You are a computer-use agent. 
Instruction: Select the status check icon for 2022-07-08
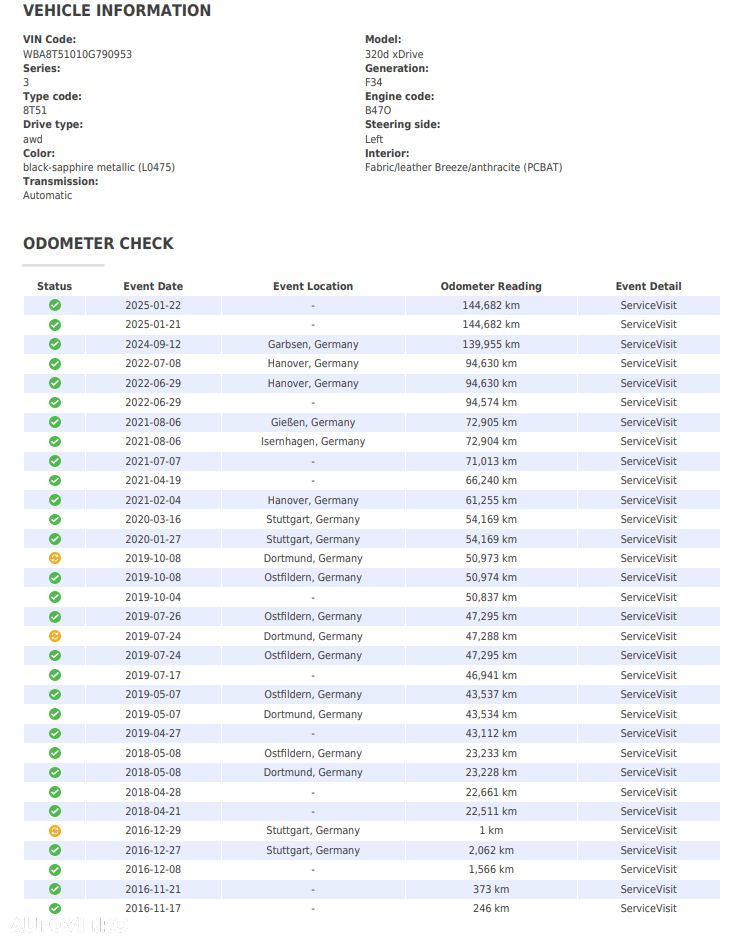55,363
